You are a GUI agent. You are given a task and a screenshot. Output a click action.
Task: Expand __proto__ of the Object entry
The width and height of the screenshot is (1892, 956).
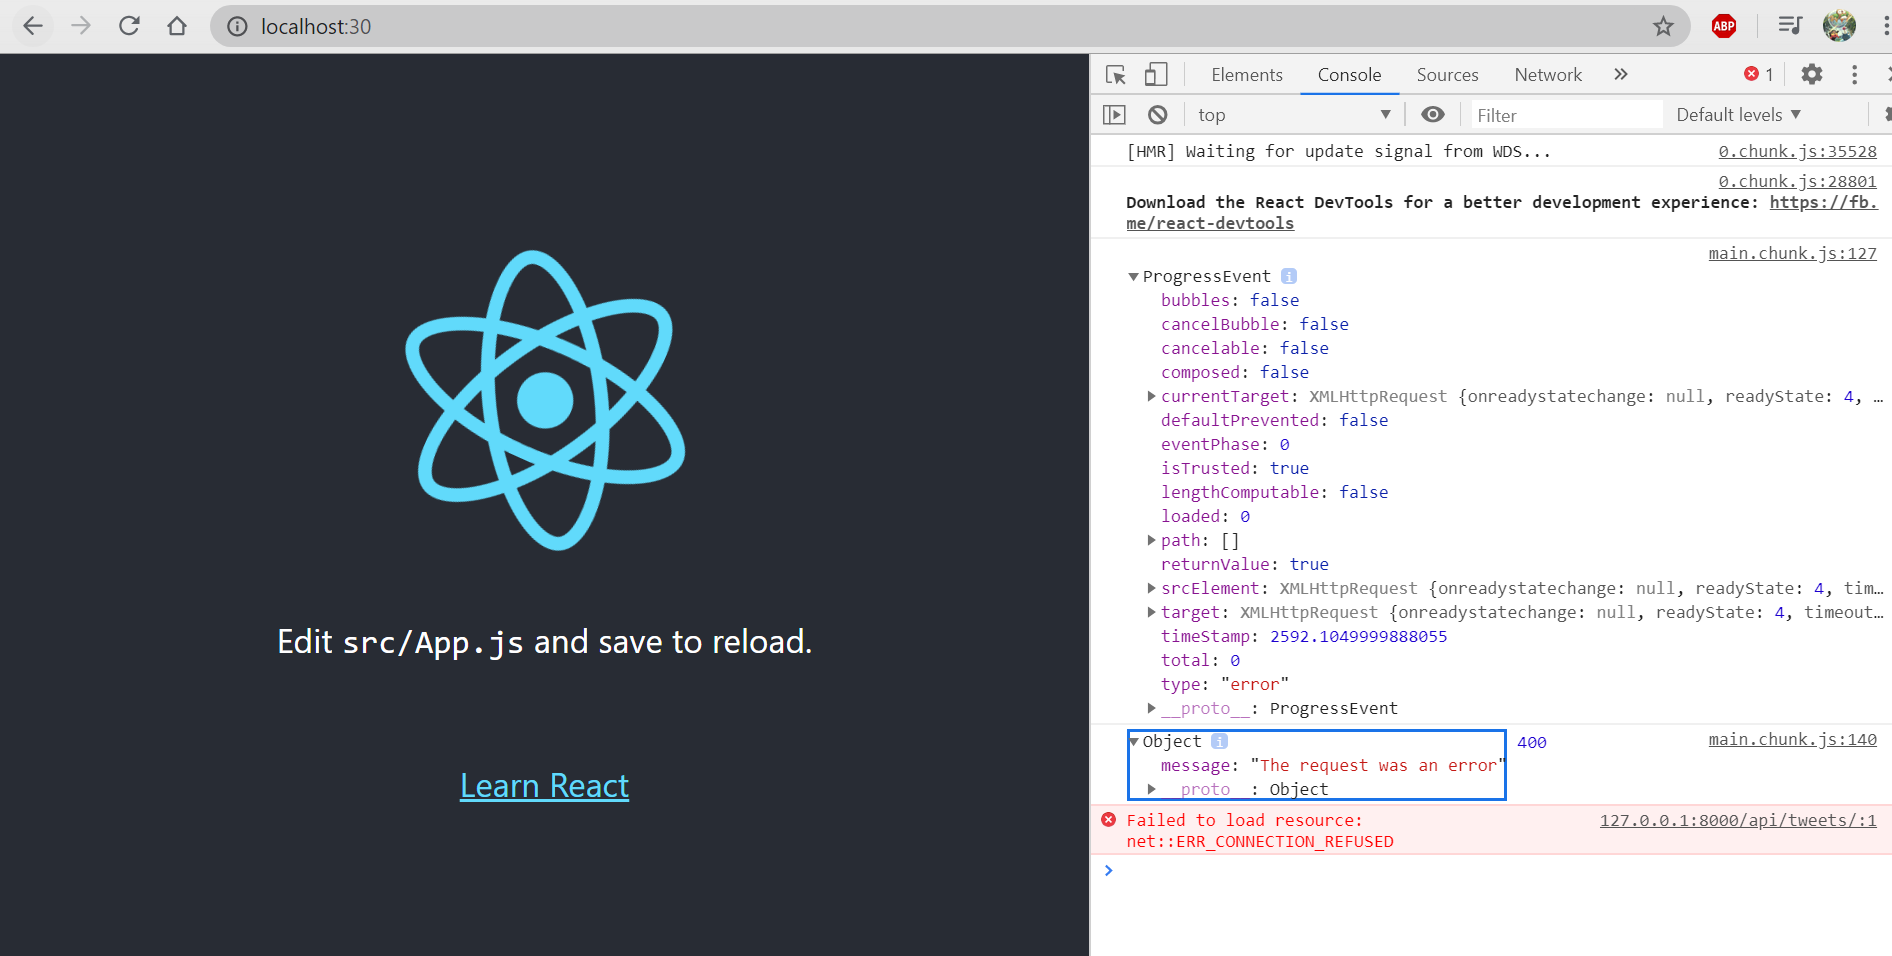pyautogui.click(x=1151, y=789)
